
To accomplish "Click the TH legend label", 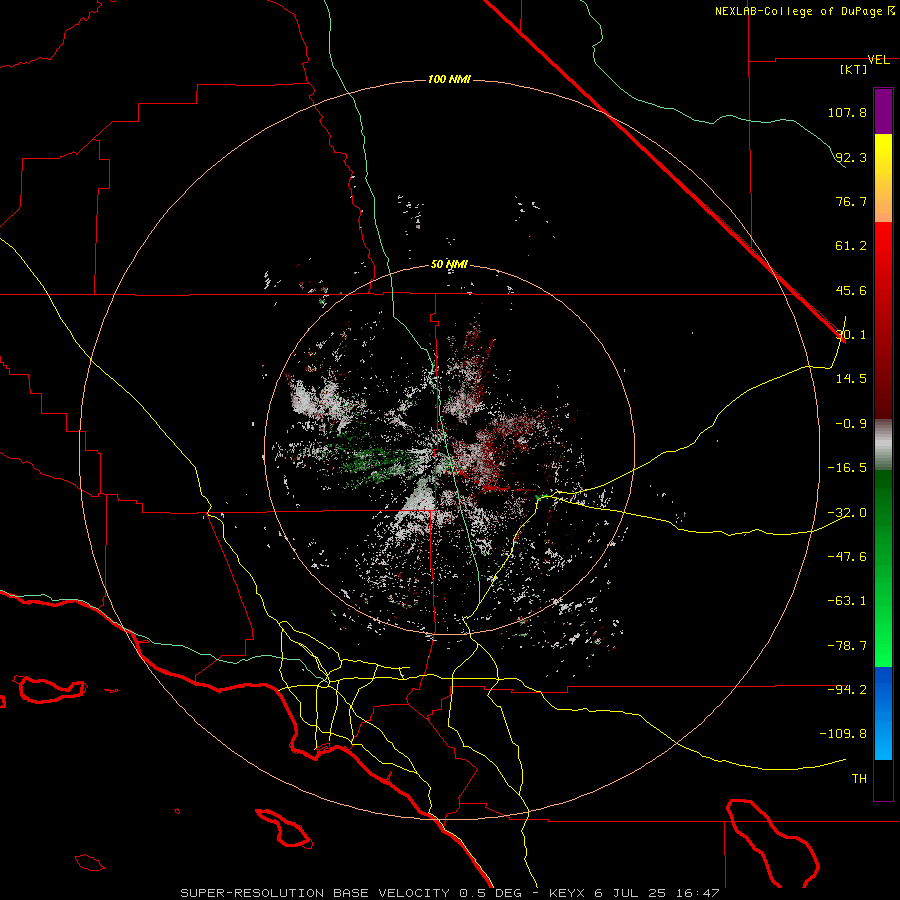I will (859, 779).
